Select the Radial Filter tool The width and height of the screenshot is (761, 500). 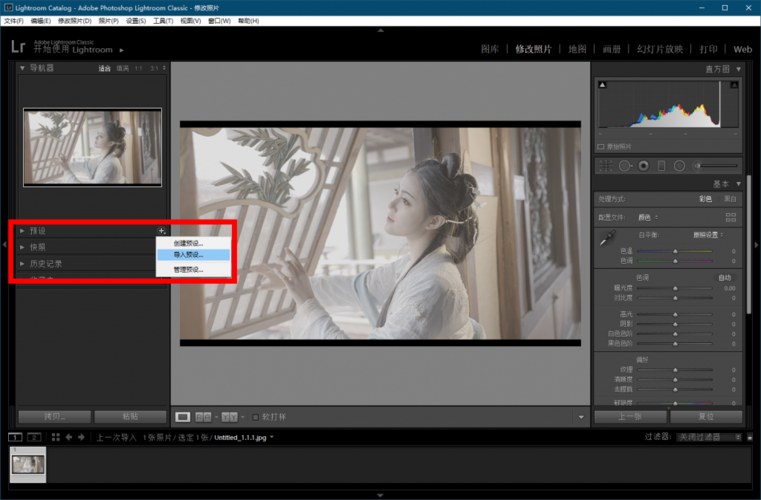click(679, 165)
